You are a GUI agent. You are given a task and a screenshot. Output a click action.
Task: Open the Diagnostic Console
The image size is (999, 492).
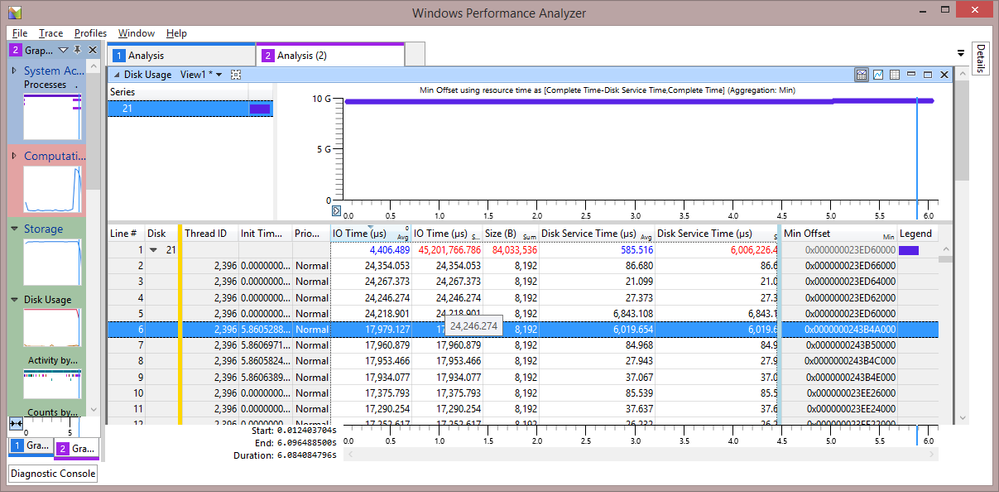[x=52, y=473]
